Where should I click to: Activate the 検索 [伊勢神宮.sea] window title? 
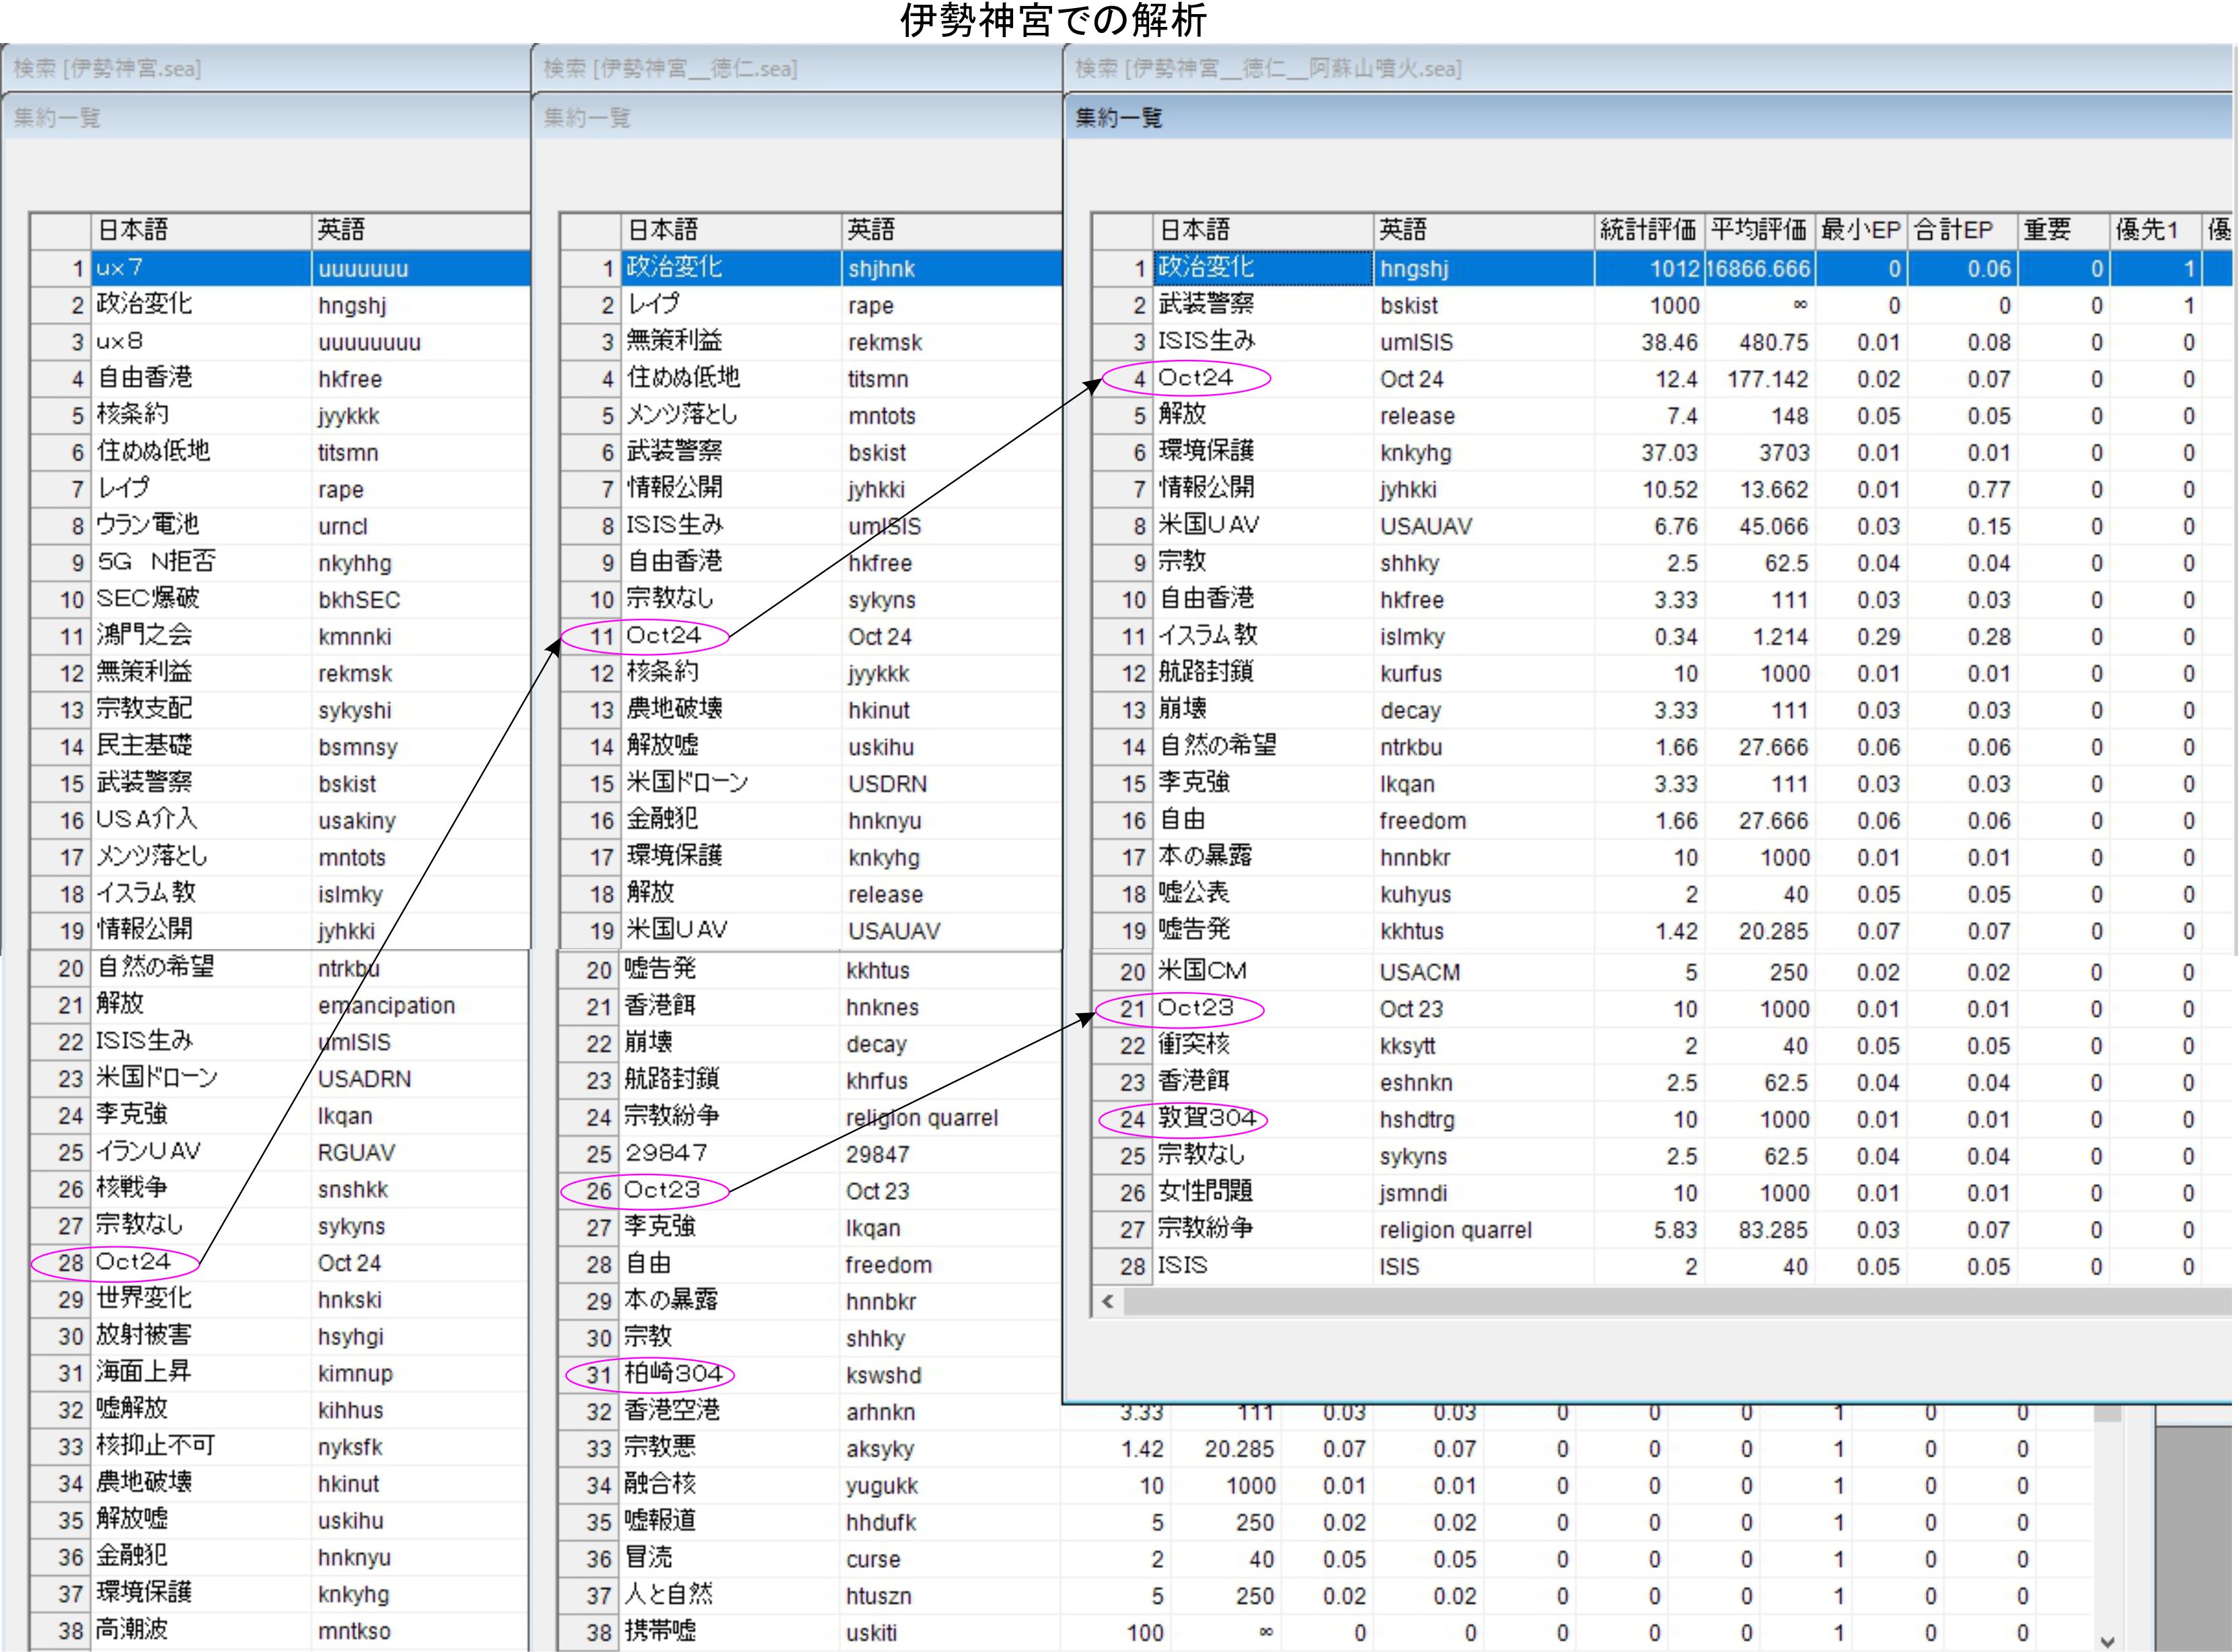point(108,68)
